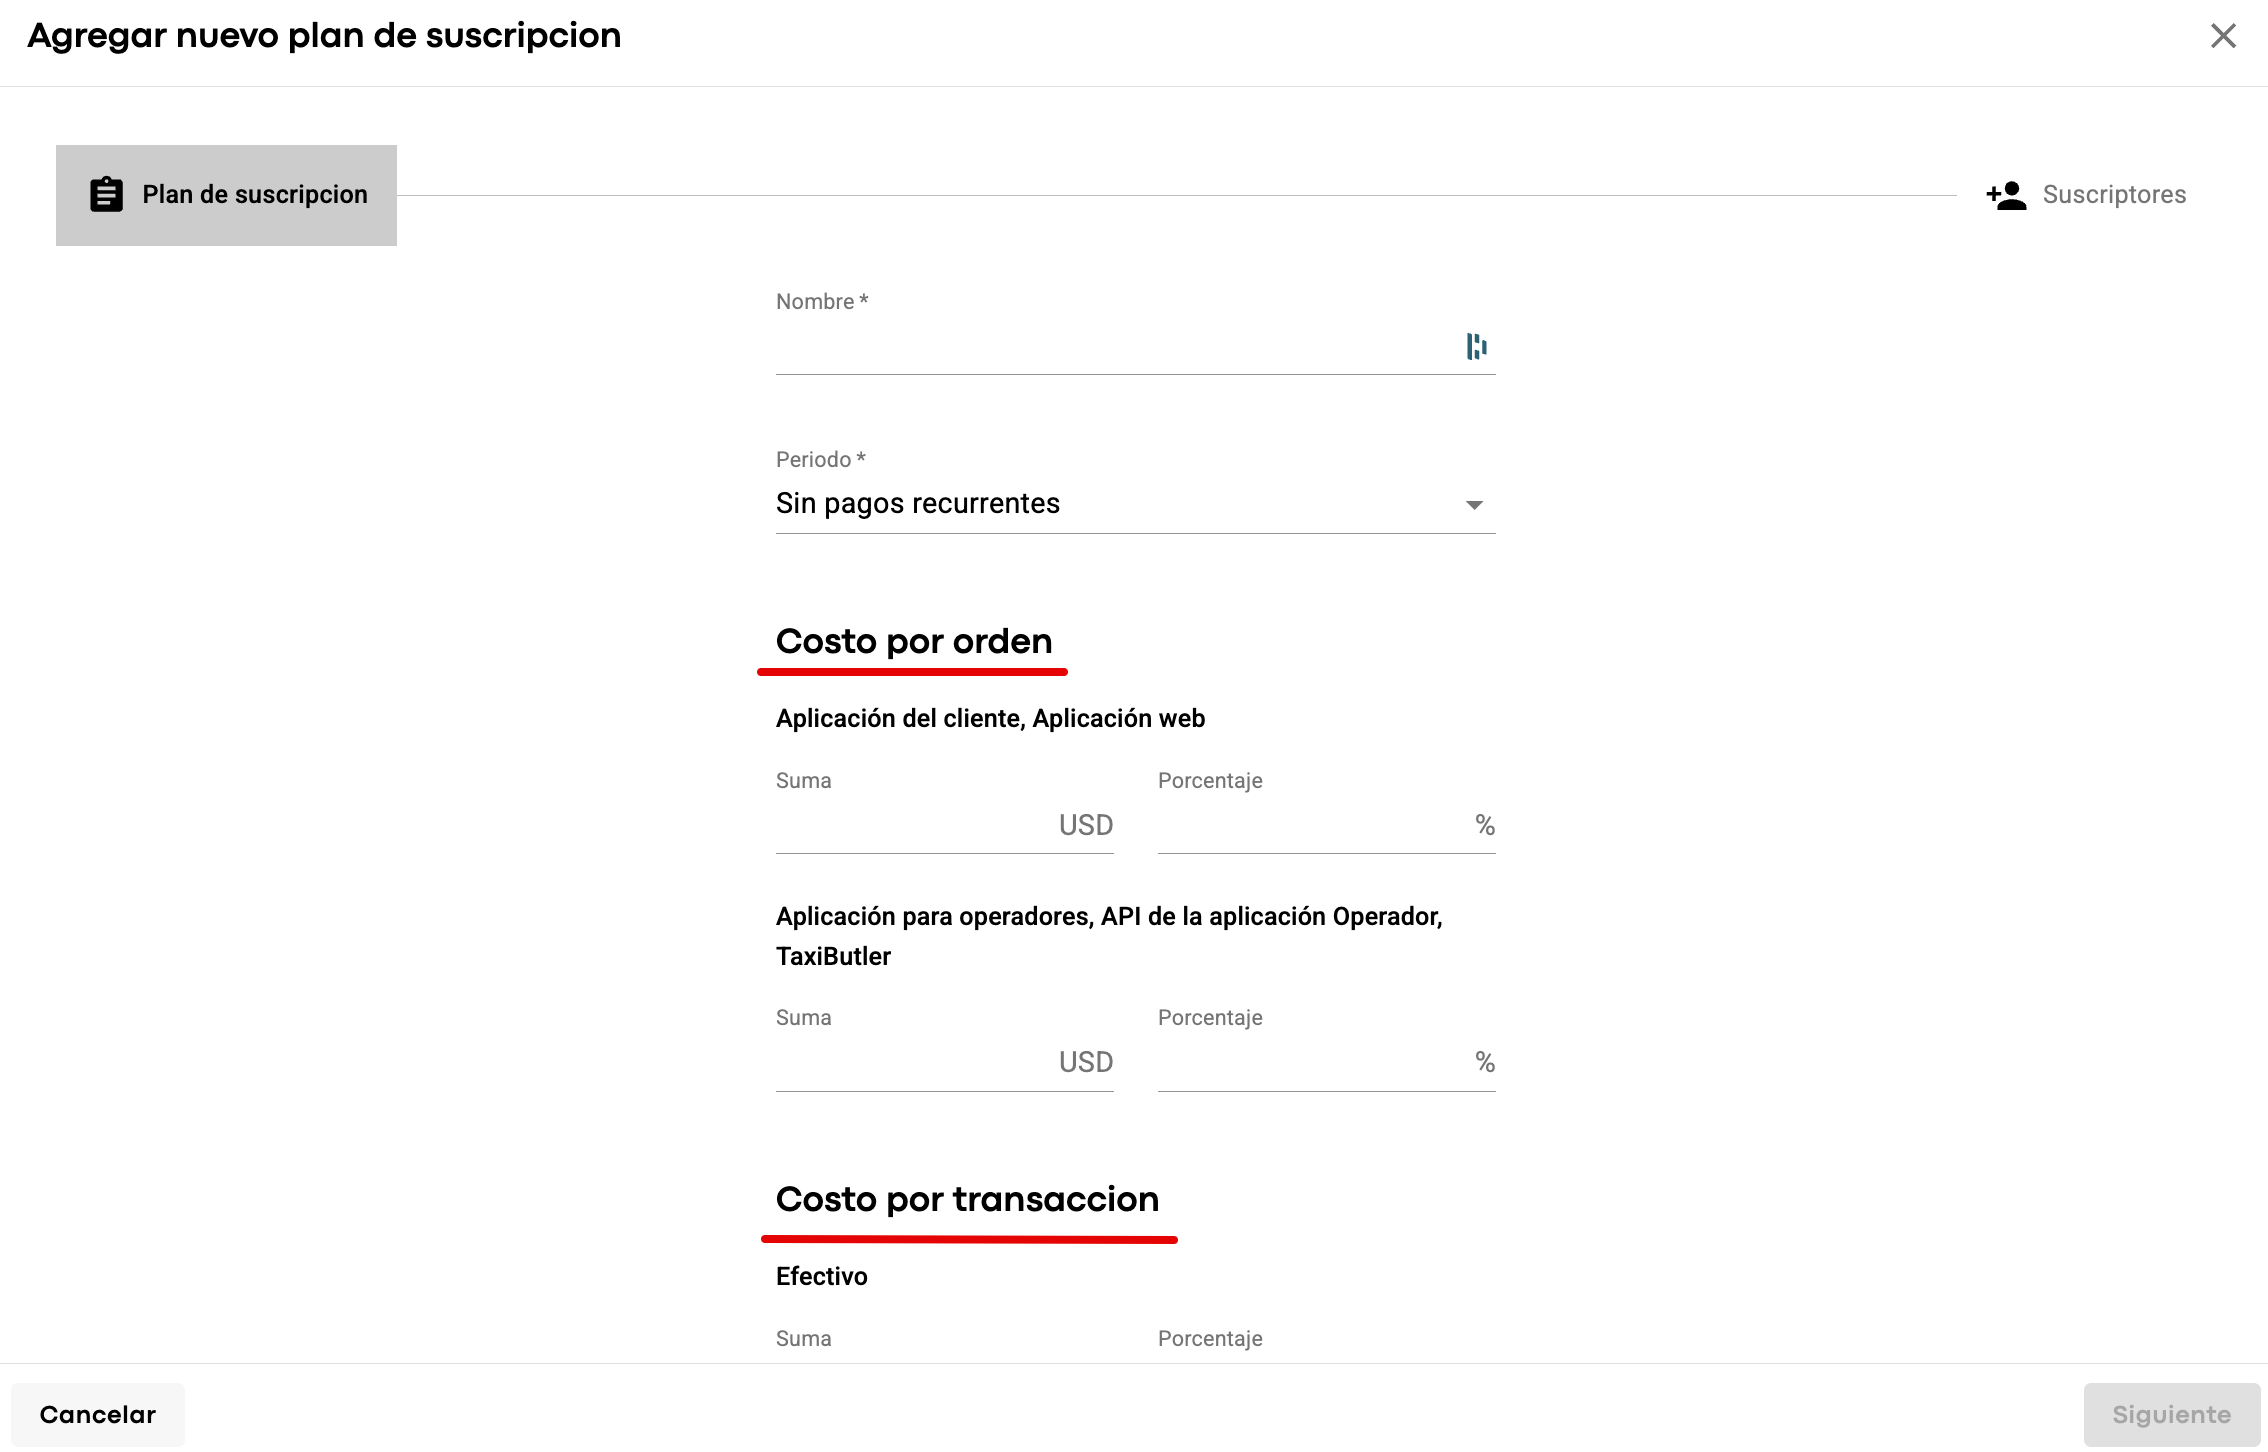The height and width of the screenshot is (1452, 2268).
Task: Click the Suma field for client application
Action: coord(910,826)
